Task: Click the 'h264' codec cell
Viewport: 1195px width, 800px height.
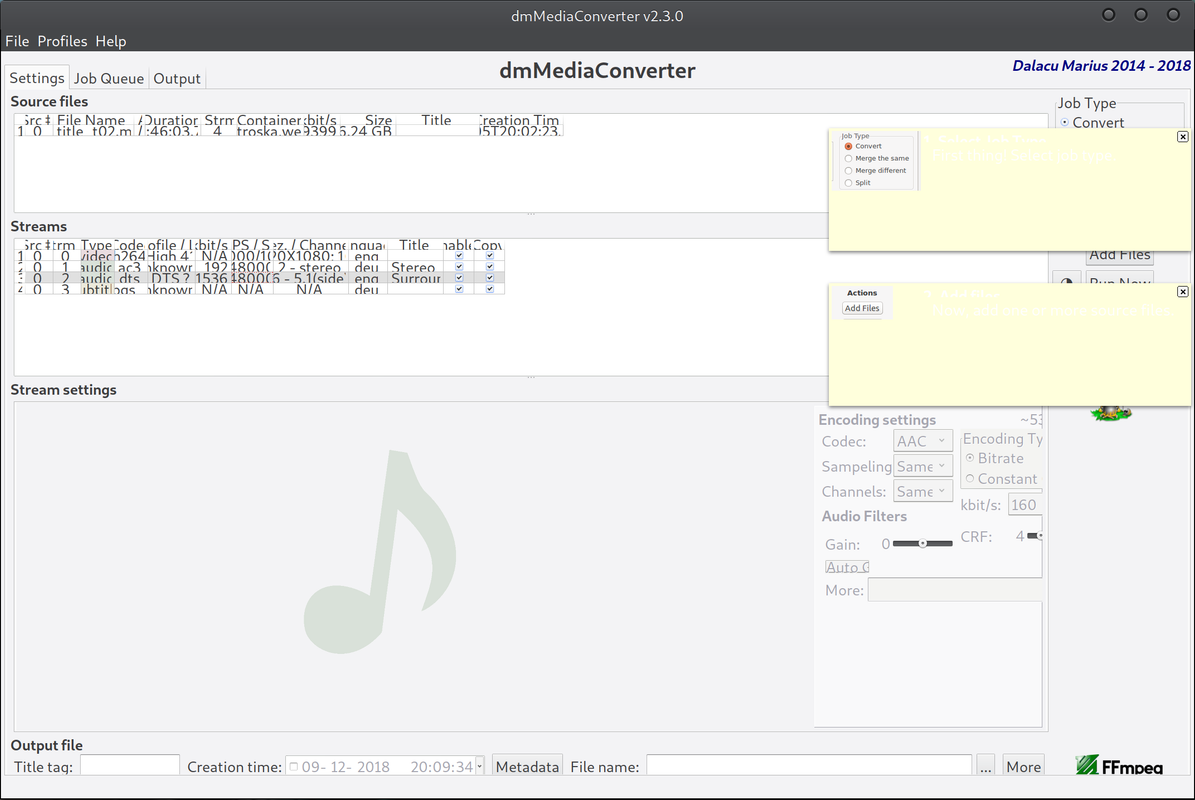Action: (x=130, y=257)
